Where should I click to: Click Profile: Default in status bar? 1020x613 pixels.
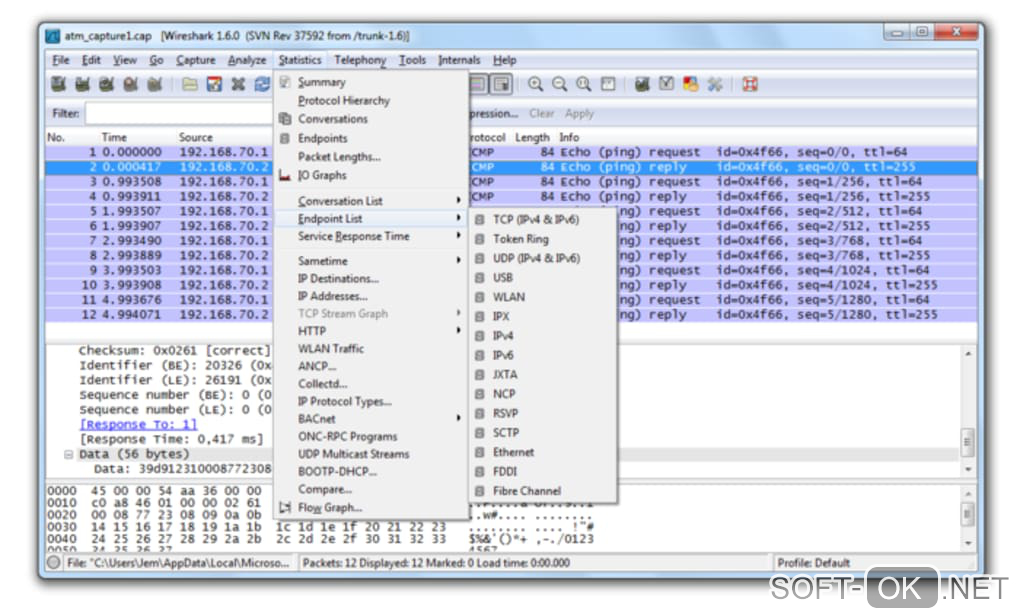click(813, 563)
